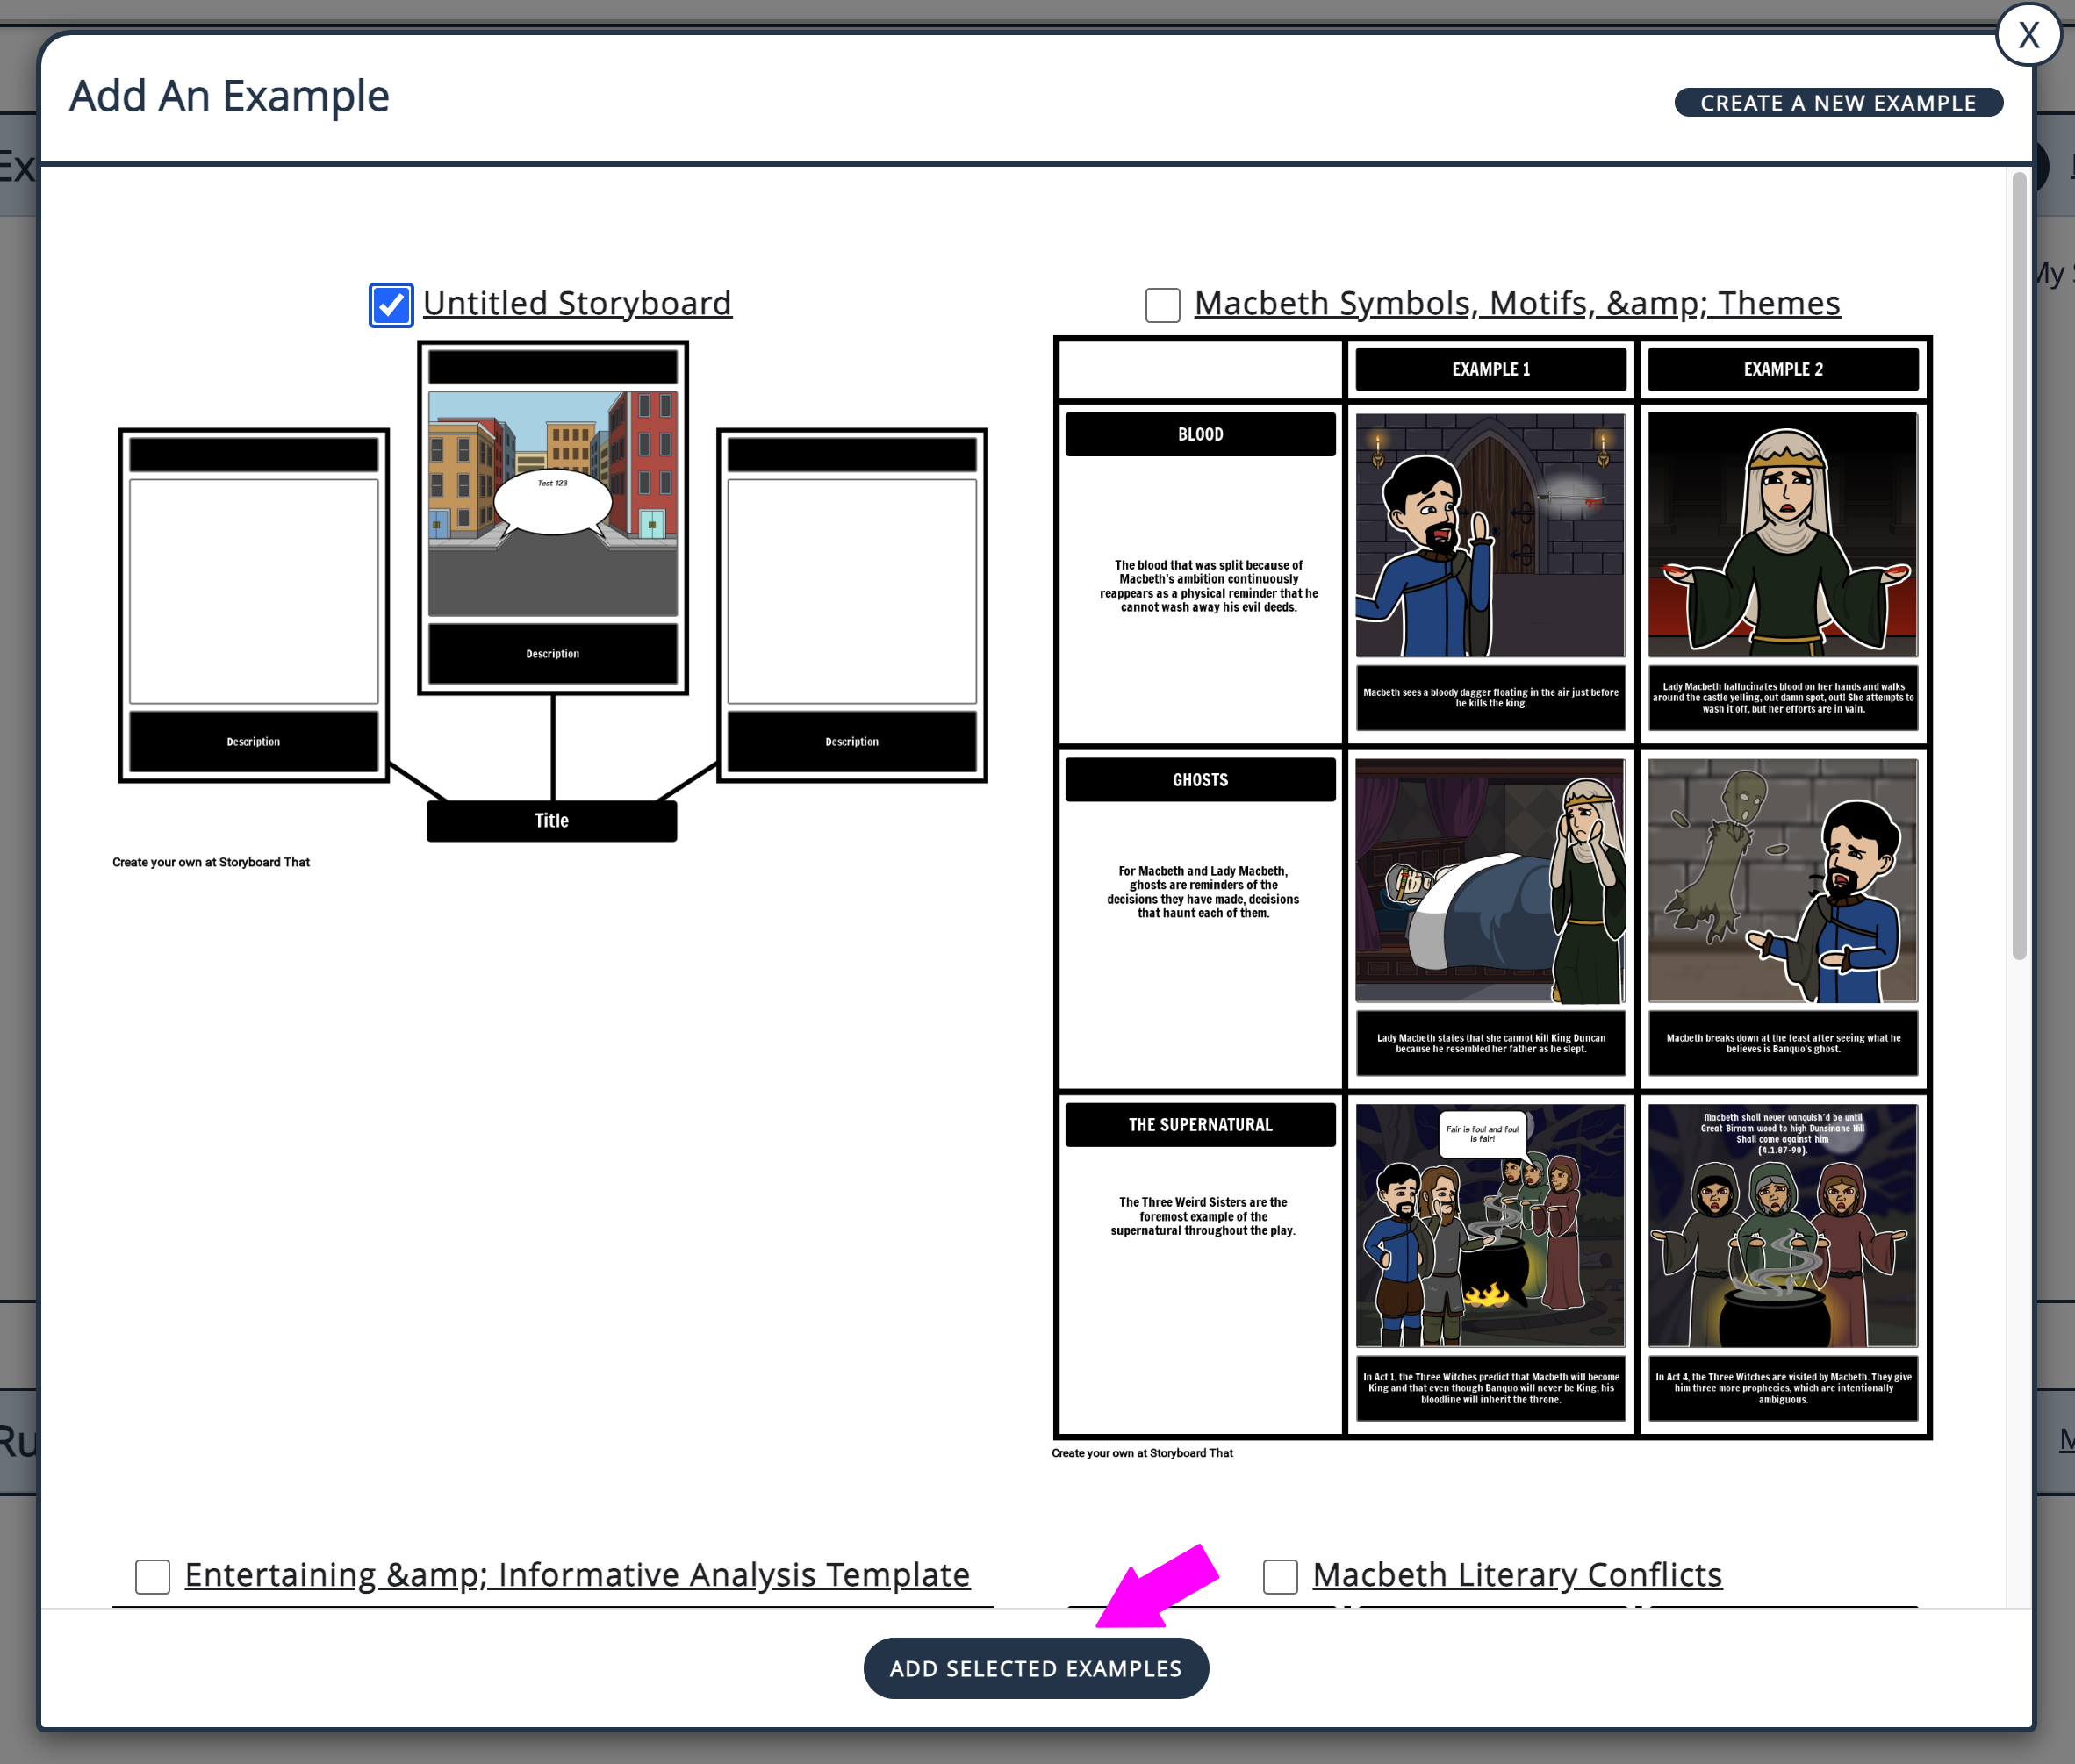2075x1764 pixels.
Task: Click caption 'Macbeth breaks down at the feast'
Action: coord(1783,1043)
